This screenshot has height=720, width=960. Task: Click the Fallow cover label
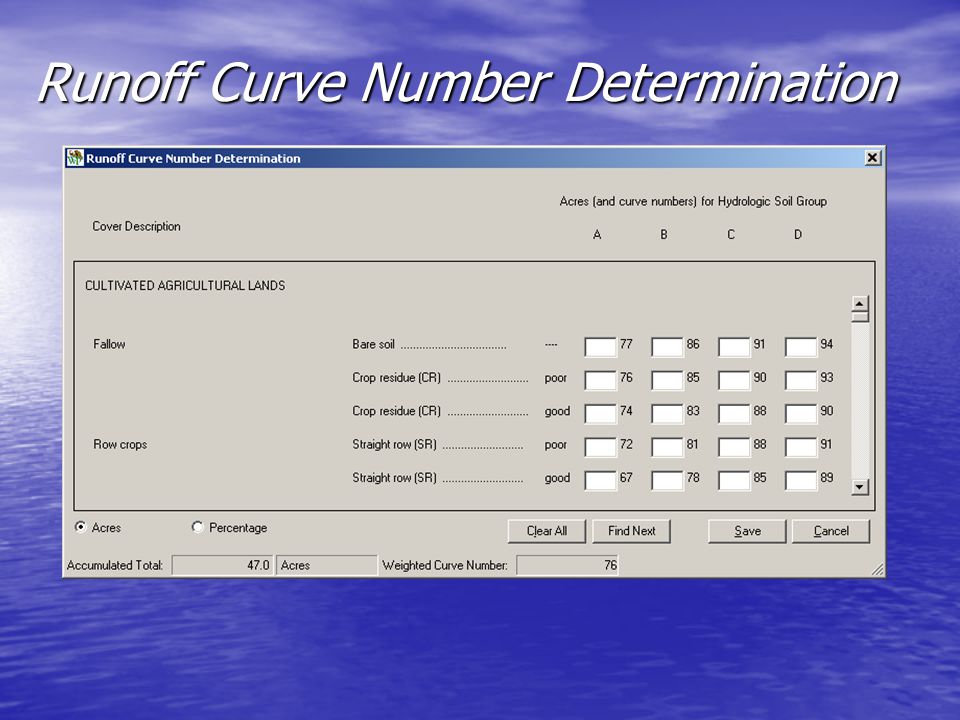point(109,344)
